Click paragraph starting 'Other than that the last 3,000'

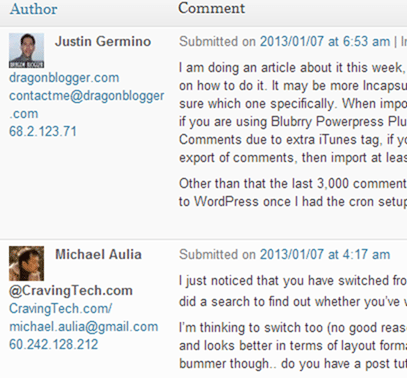(293, 193)
